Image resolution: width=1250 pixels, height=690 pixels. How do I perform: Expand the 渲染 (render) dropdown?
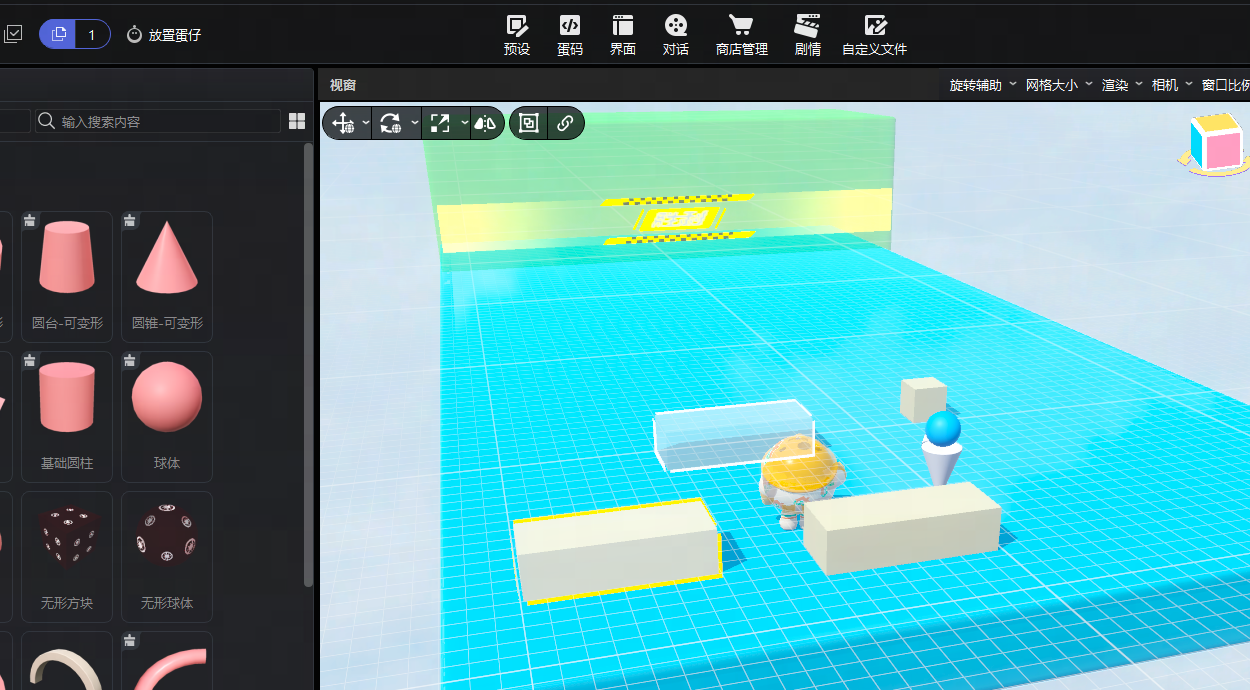[1122, 85]
